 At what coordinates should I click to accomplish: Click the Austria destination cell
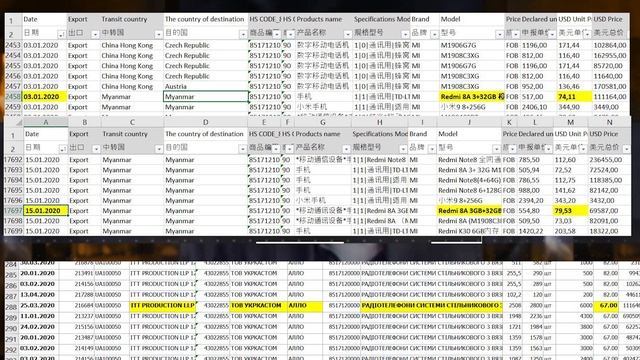point(206,87)
